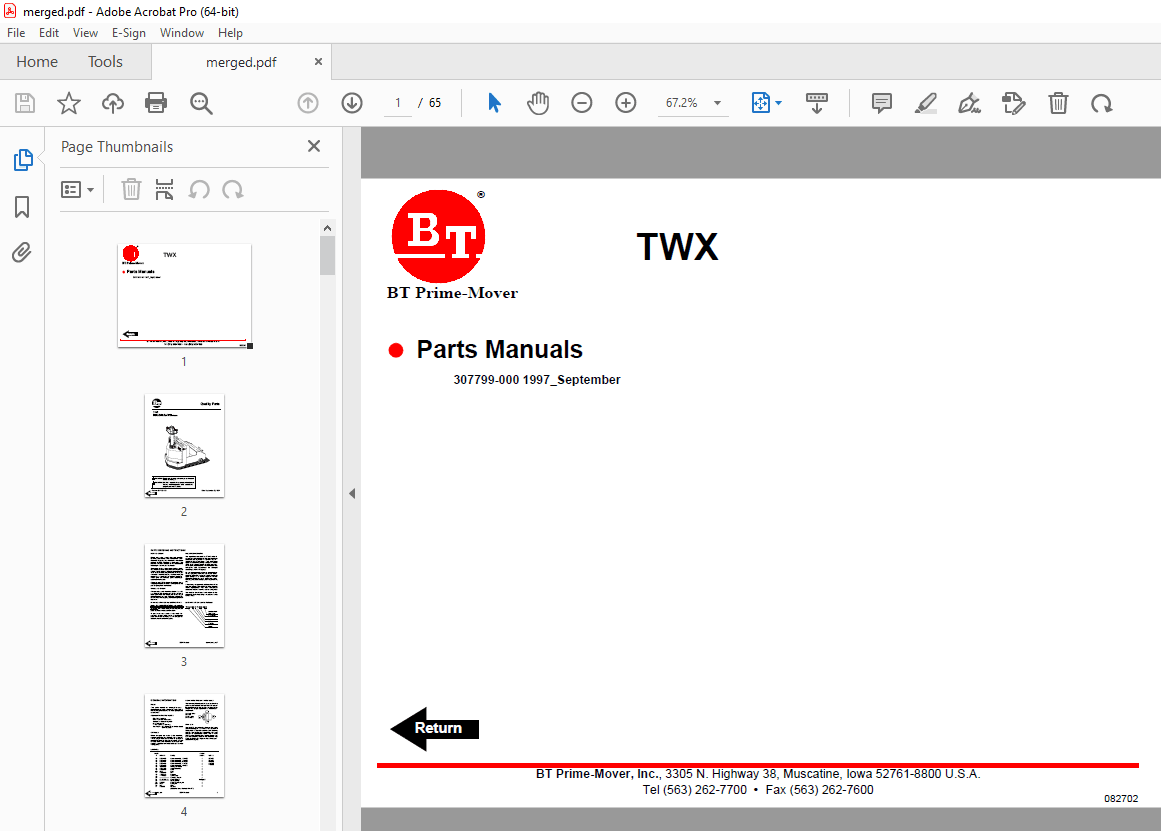
Task: Go to next page arrow
Action: (x=352, y=103)
